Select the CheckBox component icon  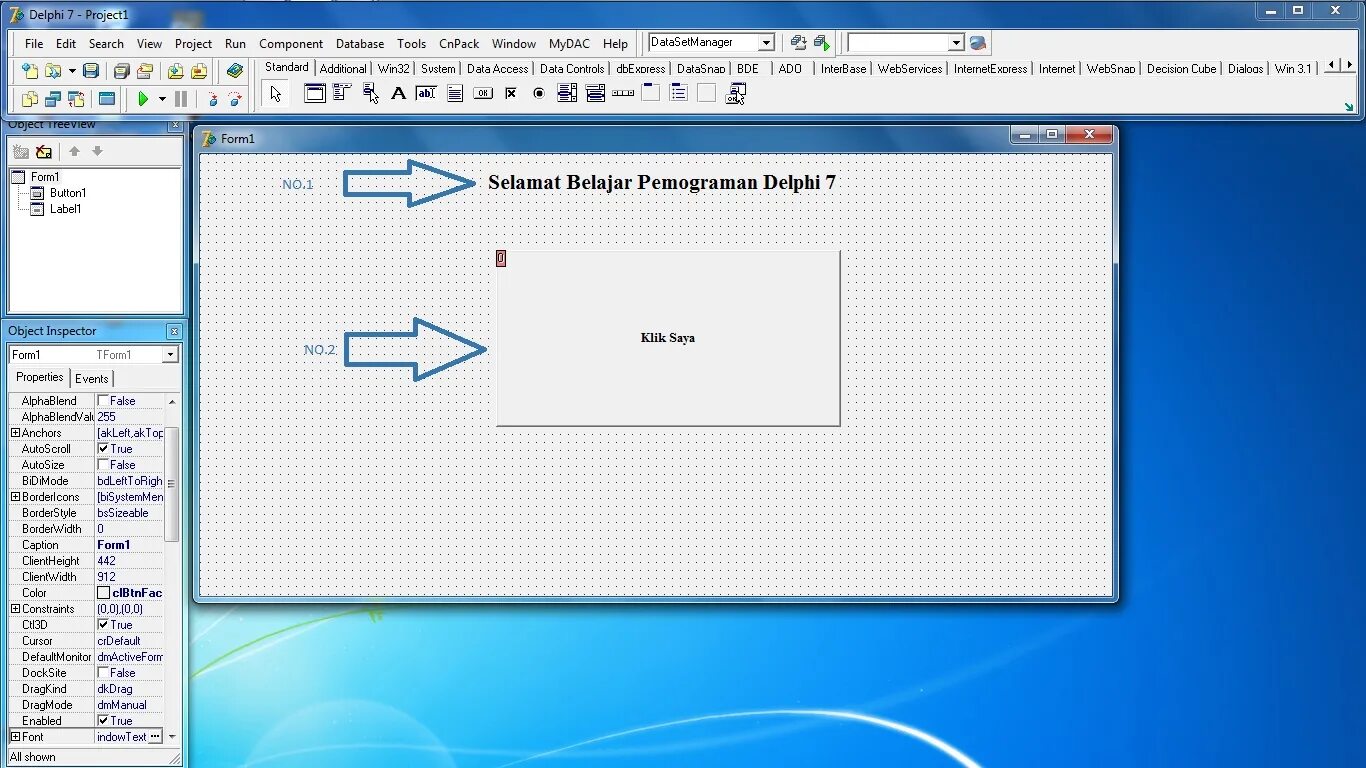(x=511, y=93)
